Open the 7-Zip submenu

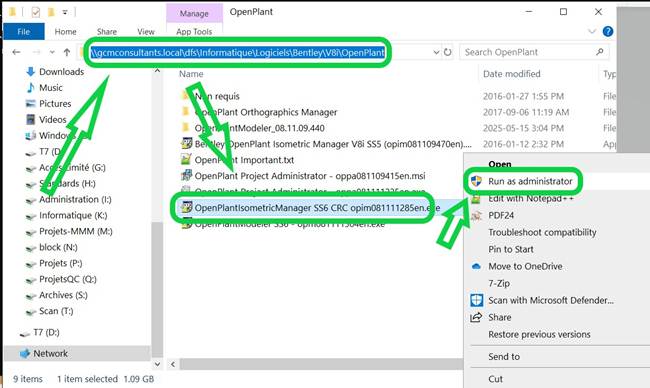[x=499, y=284]
